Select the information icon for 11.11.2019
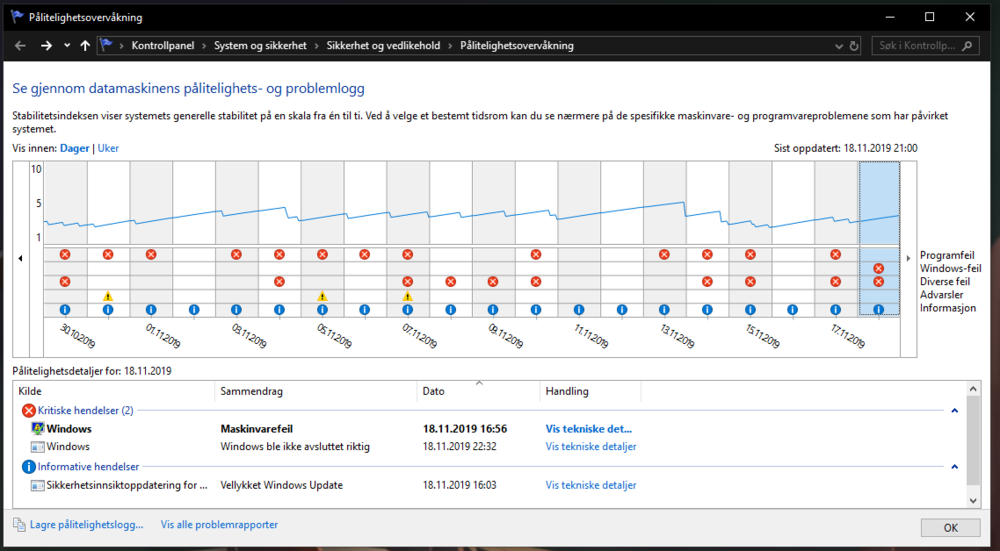Image resolution: width=1000 pixels, height=551 pixels. click(x=578, y=310)
